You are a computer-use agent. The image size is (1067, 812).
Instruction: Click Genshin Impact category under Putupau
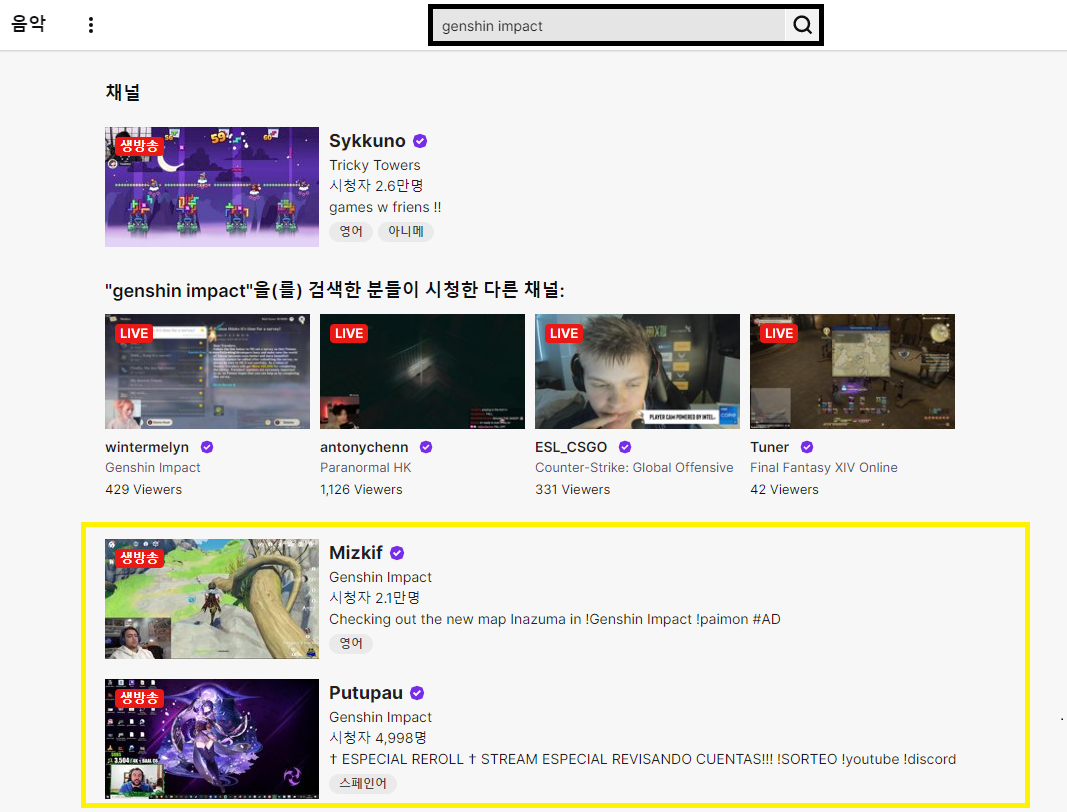point(380,717)
